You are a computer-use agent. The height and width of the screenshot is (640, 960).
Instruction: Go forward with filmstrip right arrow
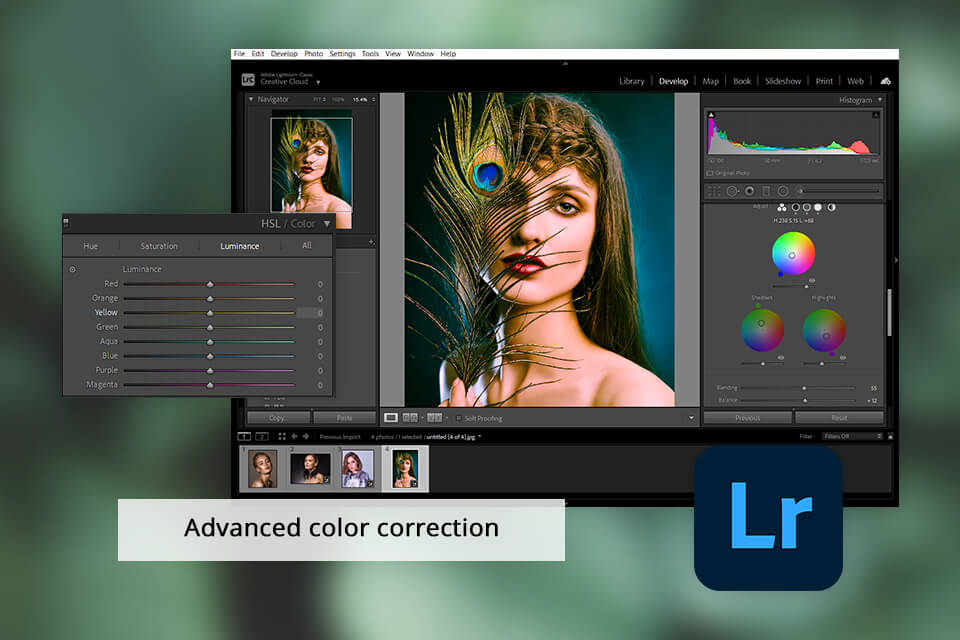(306, 437)
